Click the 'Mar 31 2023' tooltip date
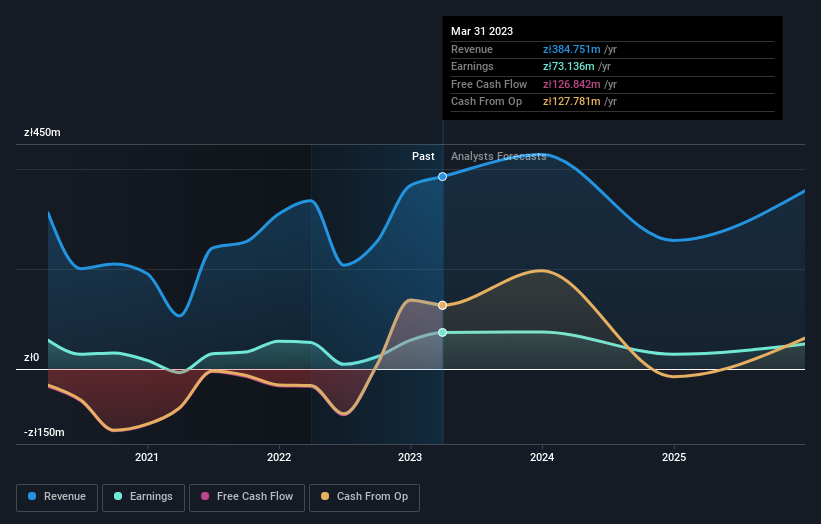 [x=482, y=31]
